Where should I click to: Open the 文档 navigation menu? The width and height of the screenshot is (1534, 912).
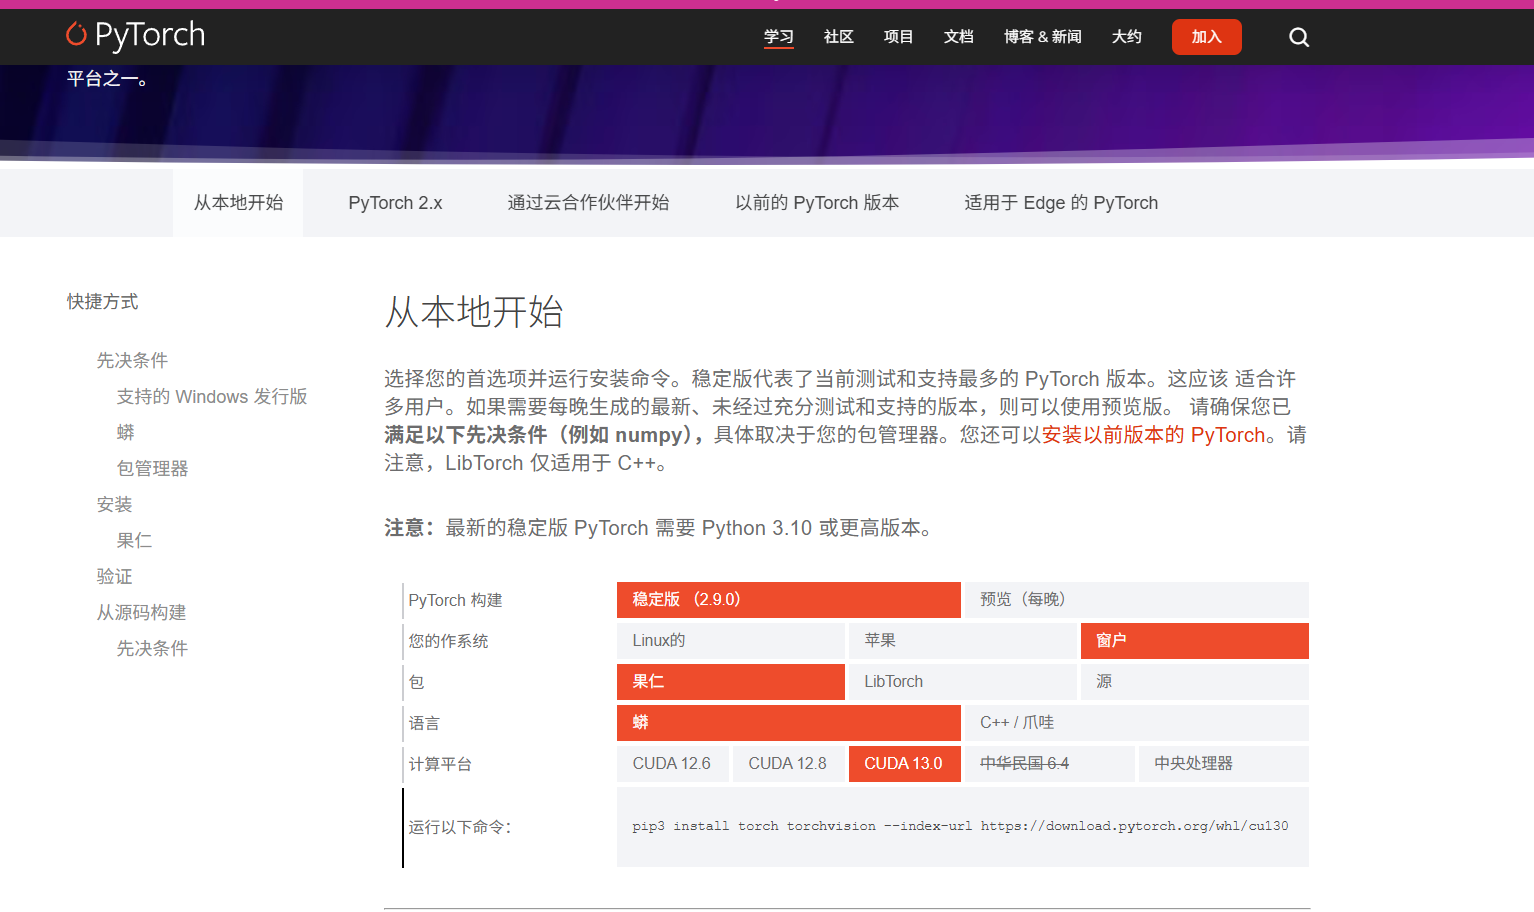(958, 37)
